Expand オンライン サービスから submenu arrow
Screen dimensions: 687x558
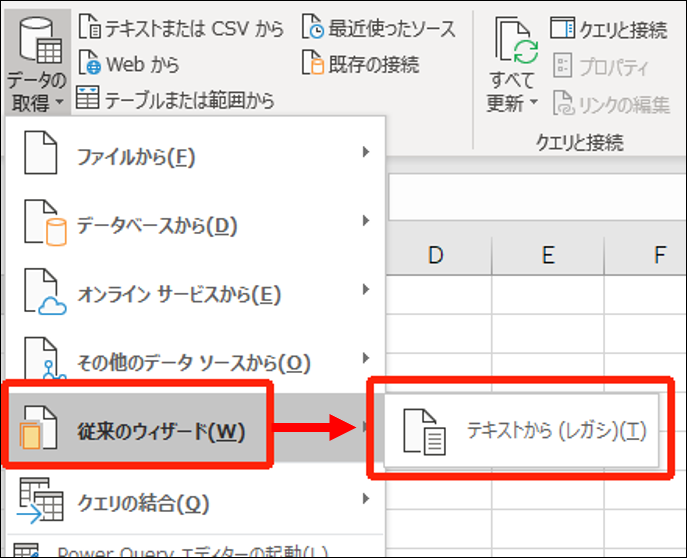coord(366,290)
